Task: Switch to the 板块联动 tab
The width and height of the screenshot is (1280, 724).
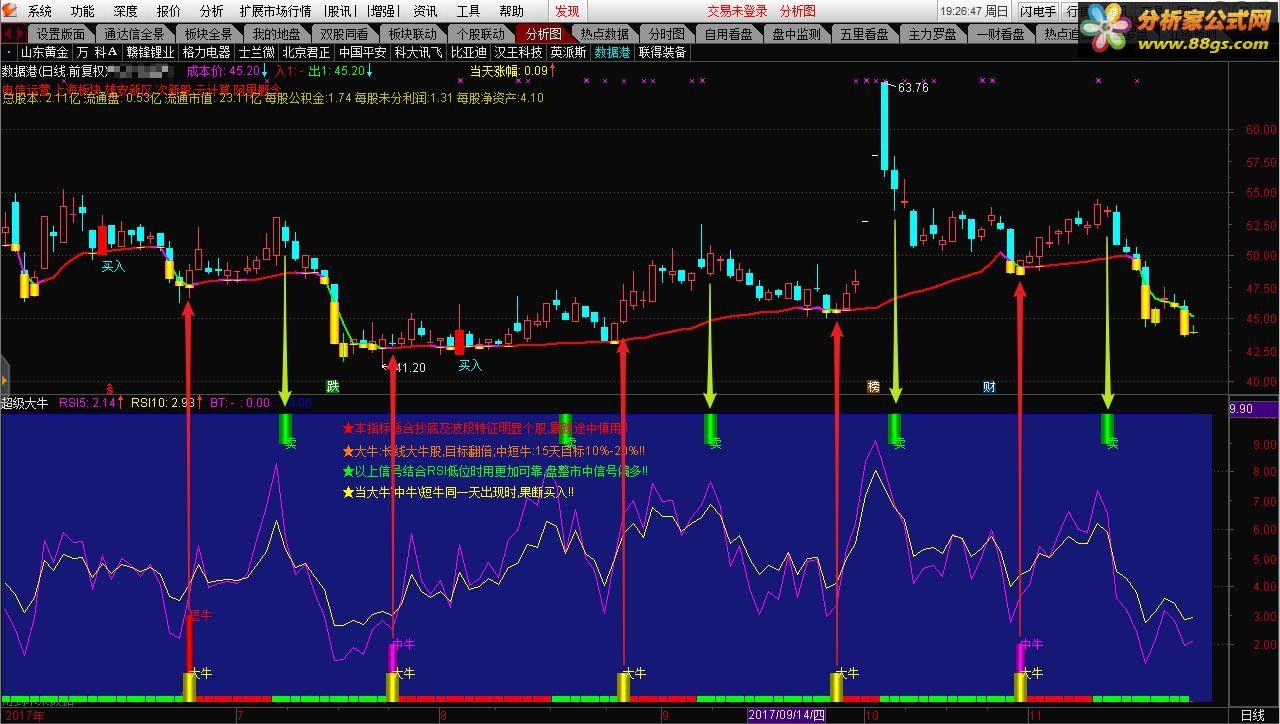Action: tap(412, 33)
